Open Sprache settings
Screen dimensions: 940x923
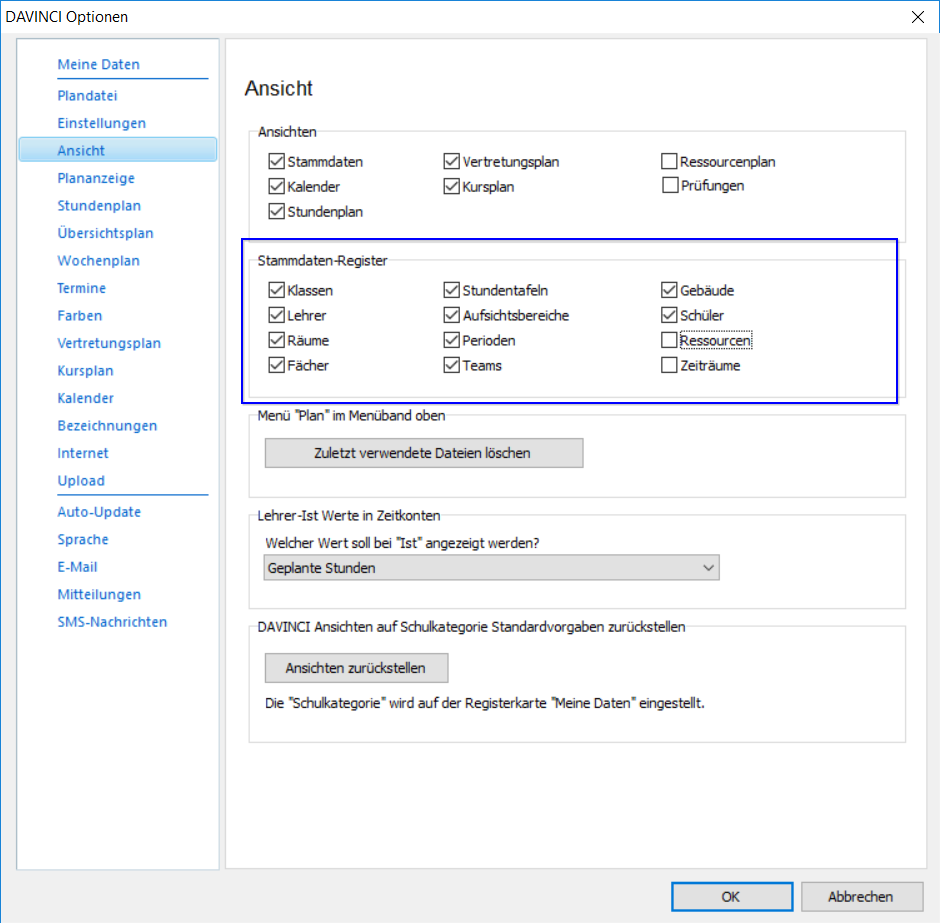pos(83,540)
